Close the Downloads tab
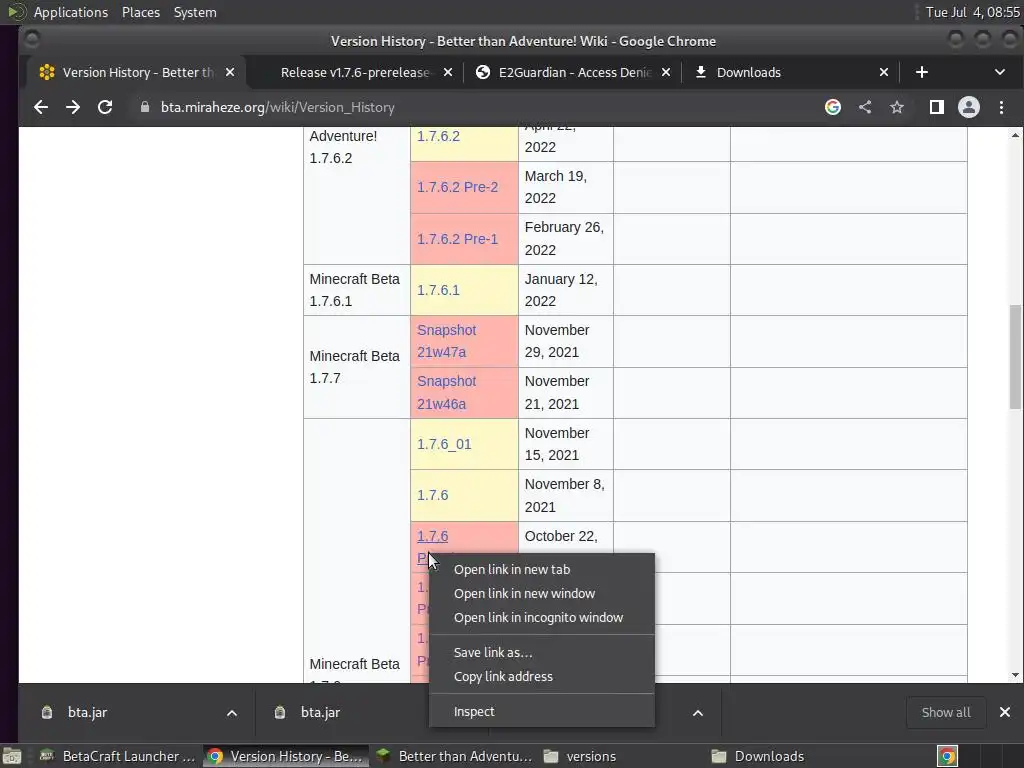Viewport: 1024px width, 768px height. 884,72
